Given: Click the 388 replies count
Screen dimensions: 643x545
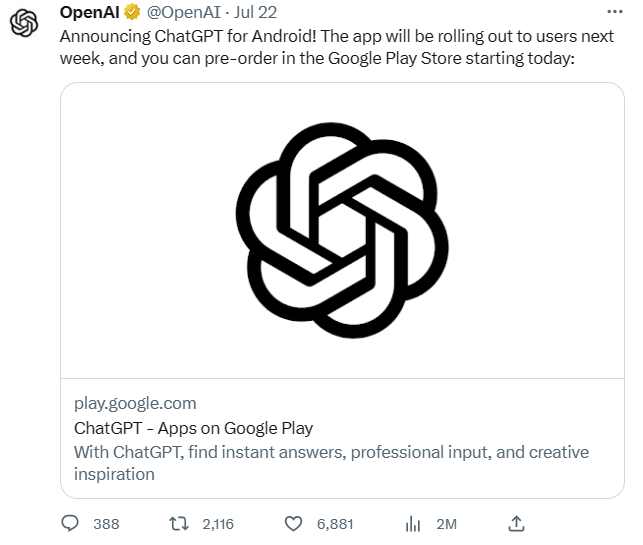Looking at the screenshot, I should (x=106, y=524).
